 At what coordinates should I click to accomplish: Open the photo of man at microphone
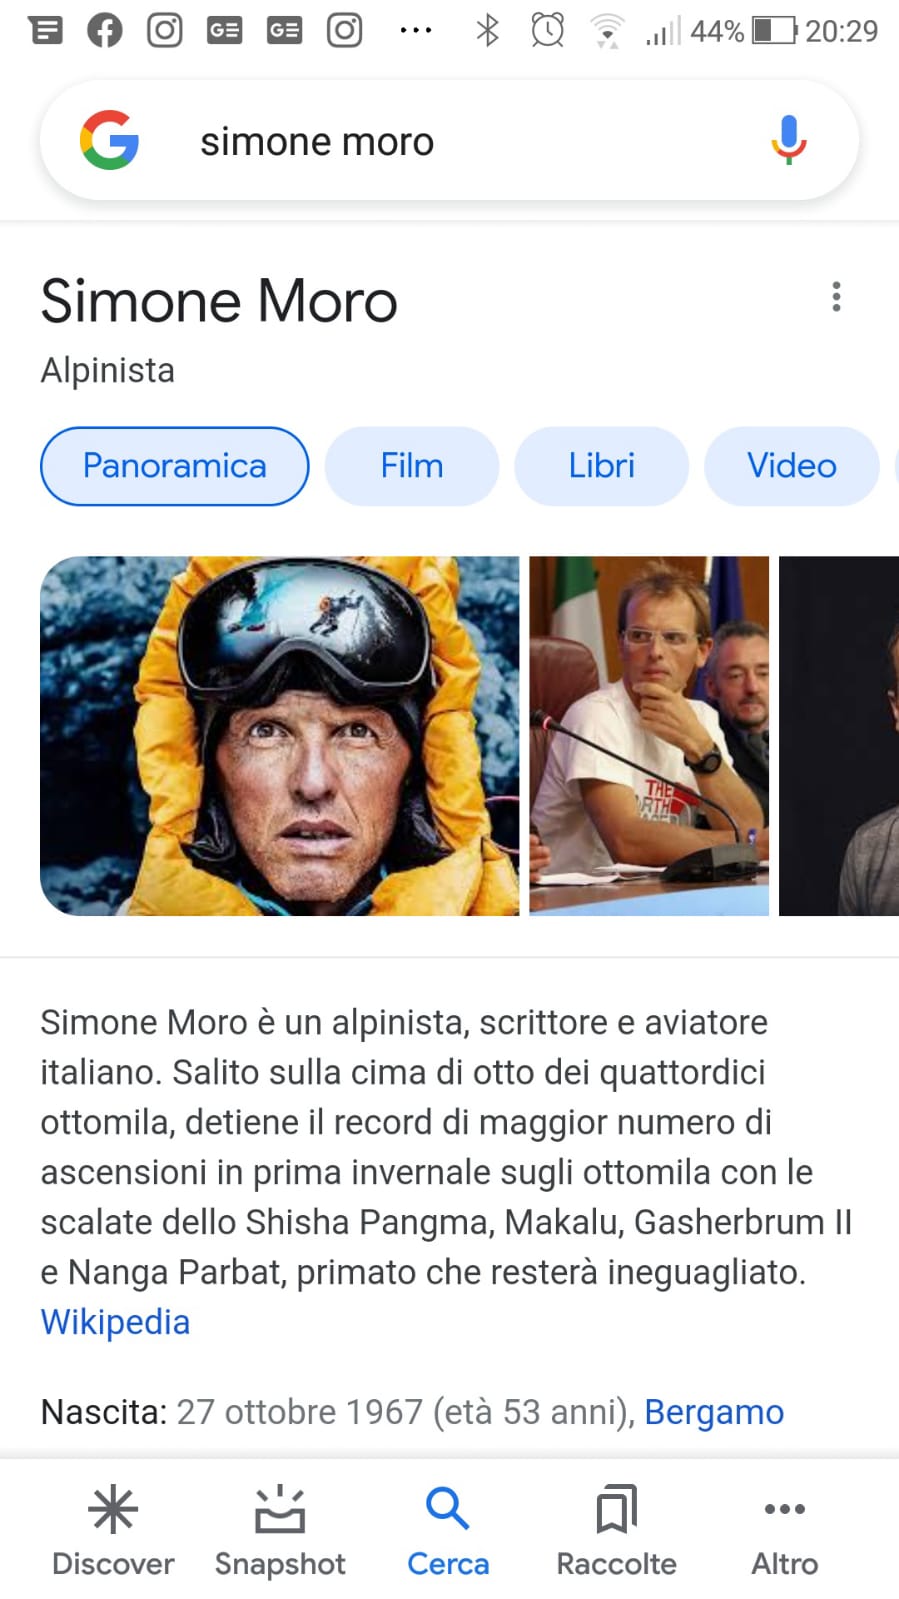649,736
